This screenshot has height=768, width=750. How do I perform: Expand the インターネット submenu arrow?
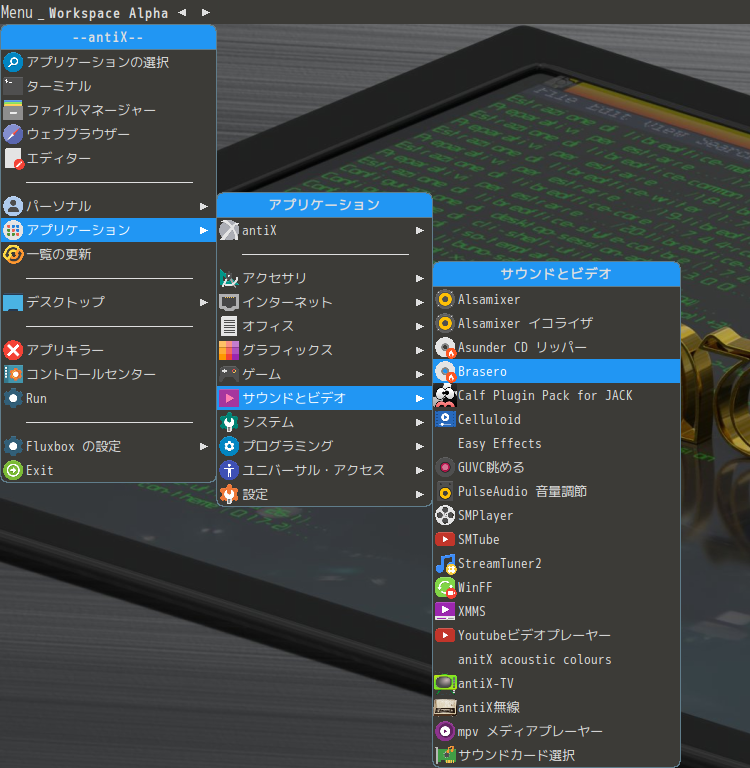coord(419,303)
